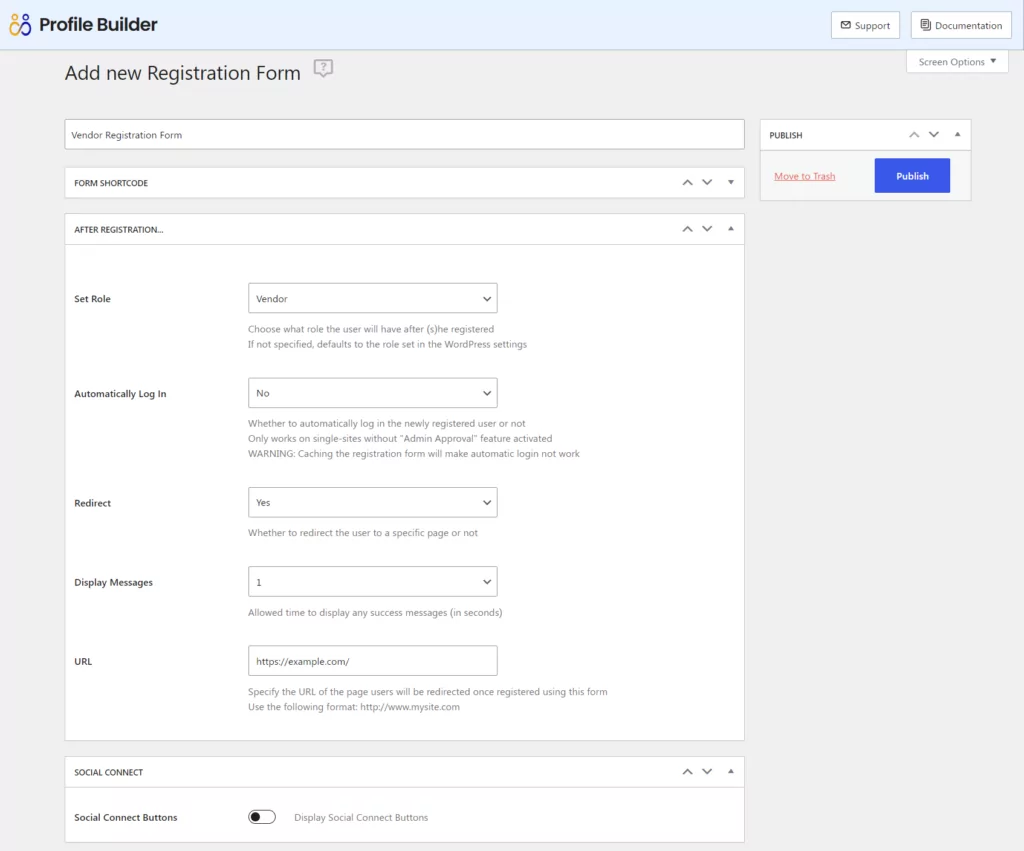This screenshot has height=851, width=1024.
Task: Open Support page
Action: (865, 25)
